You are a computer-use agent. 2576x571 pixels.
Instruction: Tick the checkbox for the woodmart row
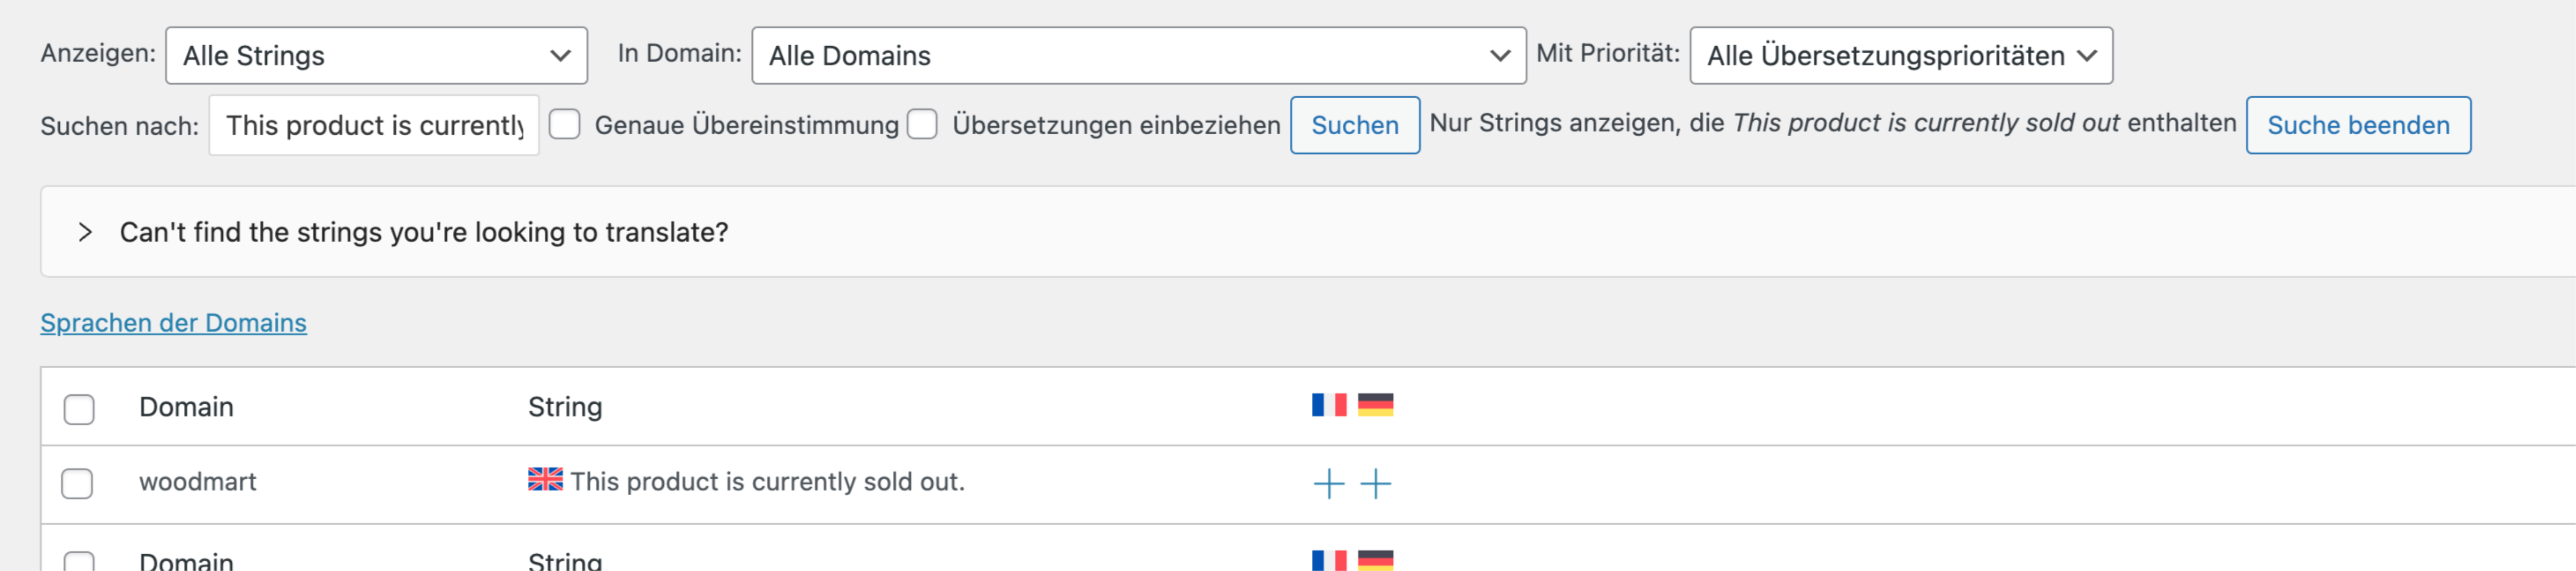[x=77, y=483]
